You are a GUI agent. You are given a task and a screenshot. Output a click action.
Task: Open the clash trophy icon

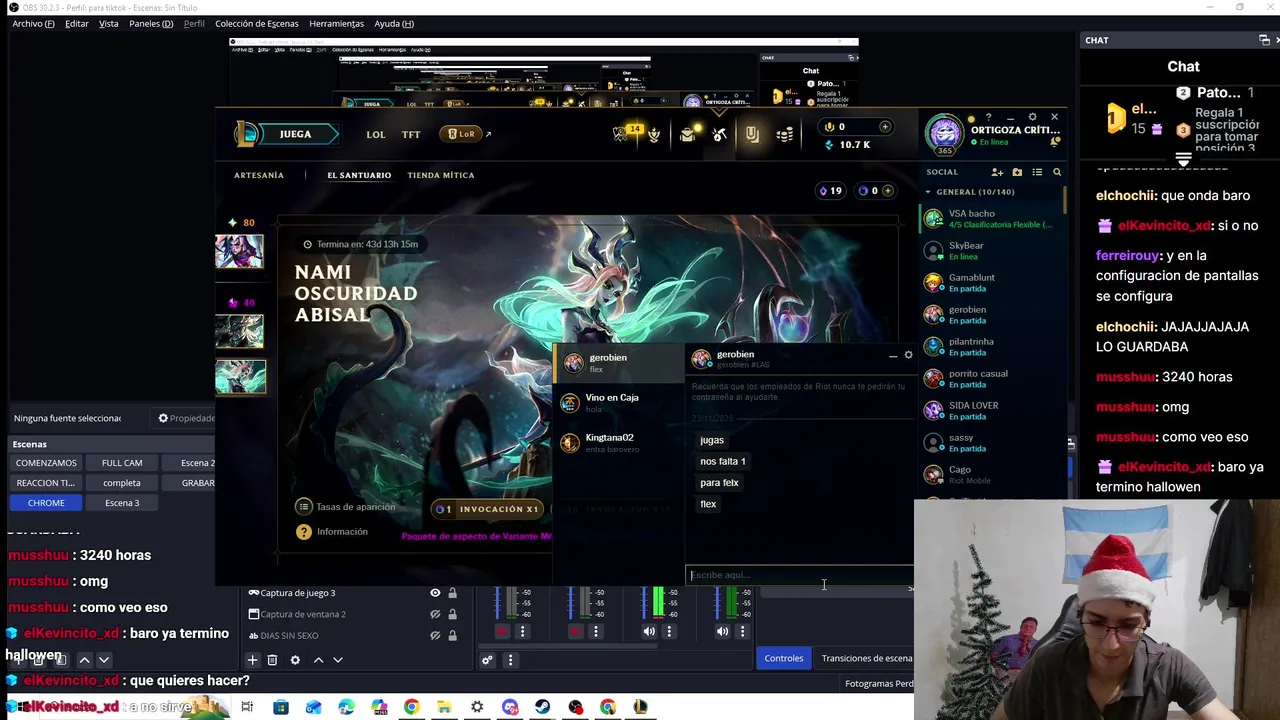[654, 134]
